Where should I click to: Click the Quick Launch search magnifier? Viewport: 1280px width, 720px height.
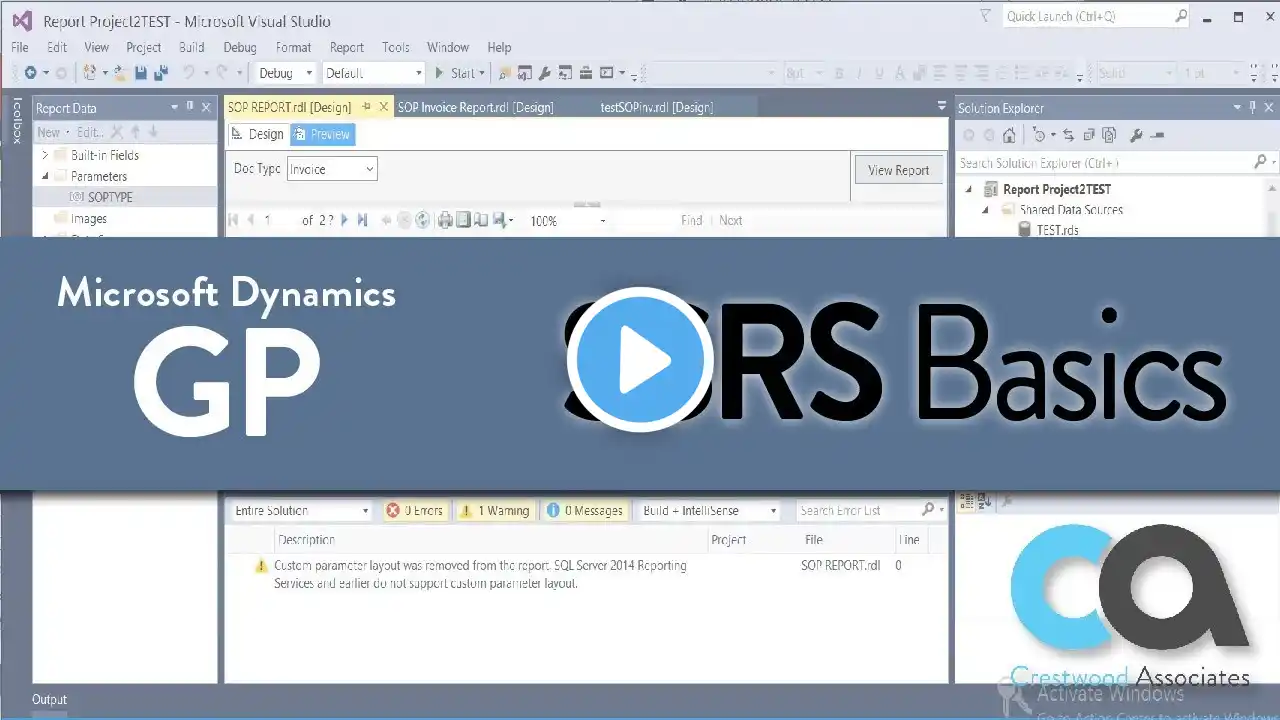click(x=1181, y=16)
